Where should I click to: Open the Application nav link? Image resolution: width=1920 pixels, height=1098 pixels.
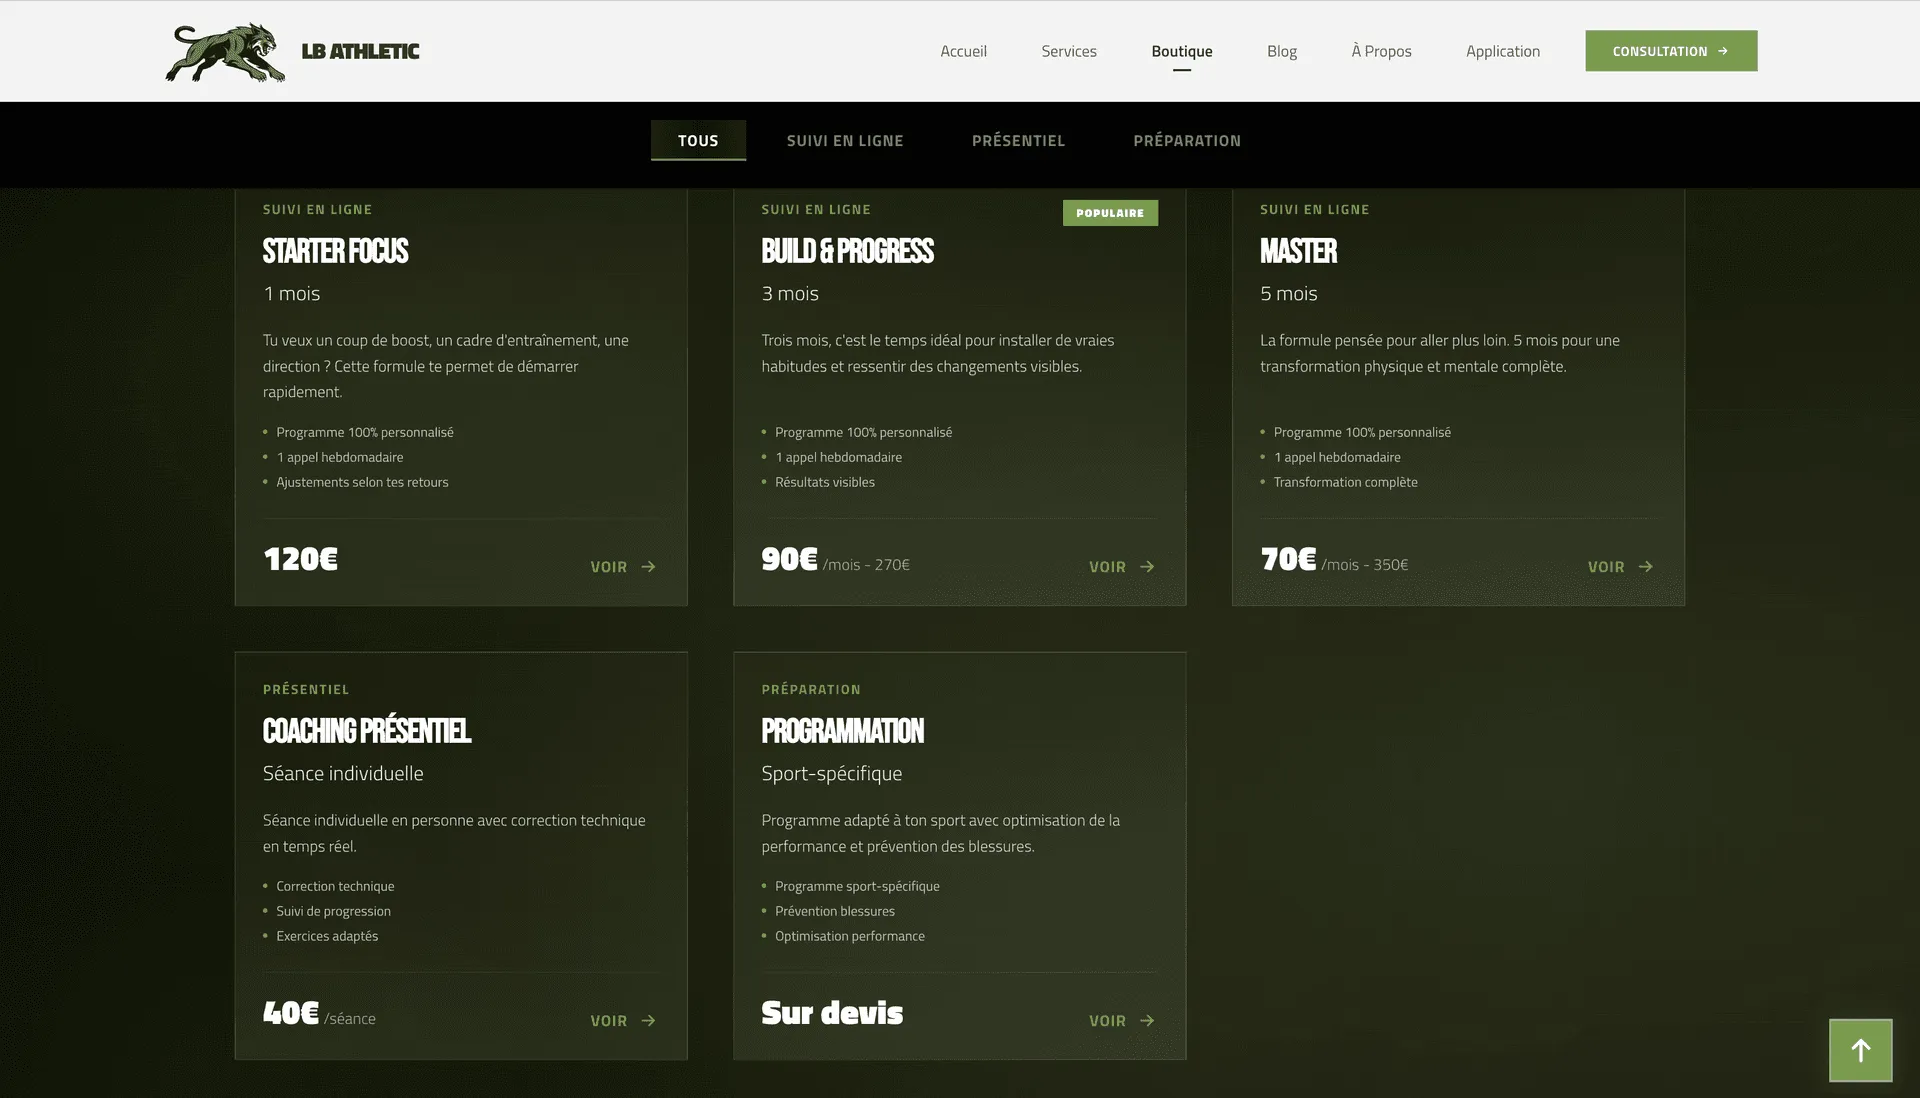pos(1502,51)
